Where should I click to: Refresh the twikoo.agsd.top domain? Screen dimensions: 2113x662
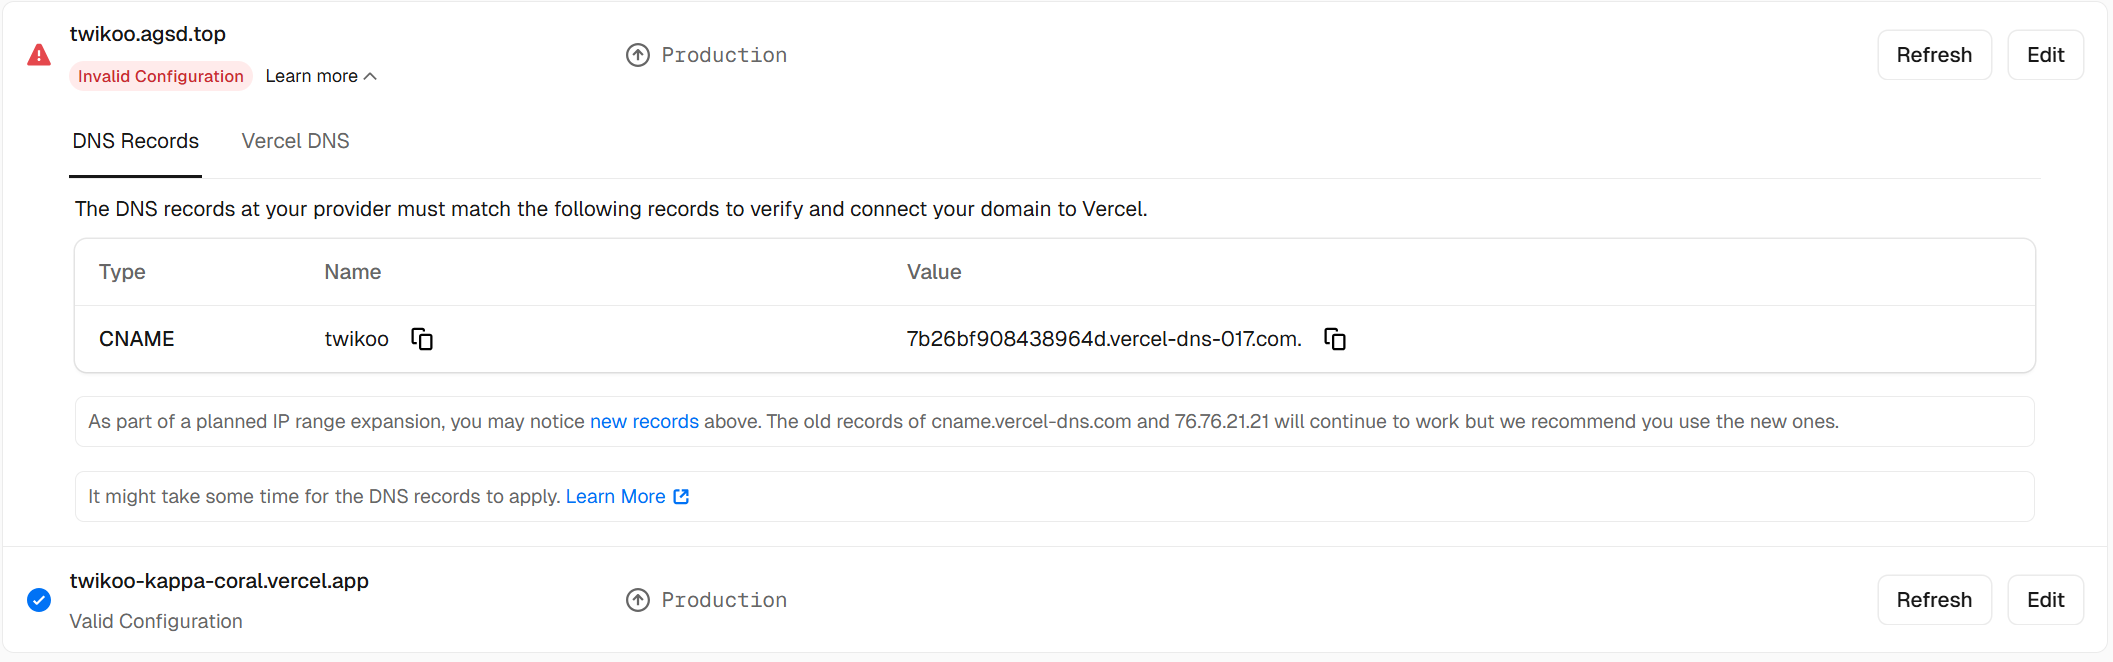(x=1934, y=55)
